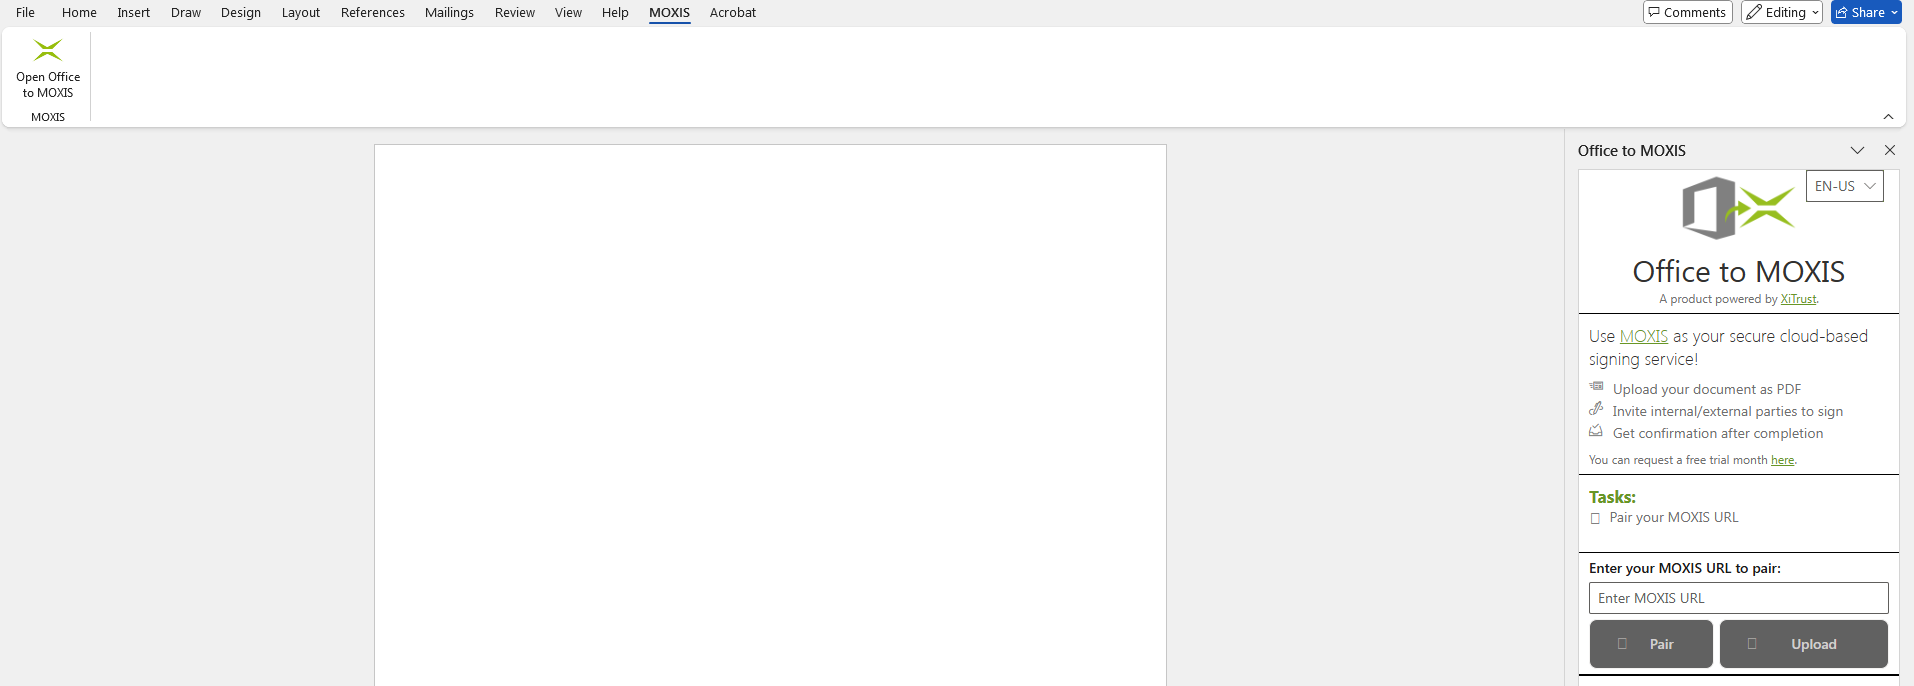1914x686 pixels.
Task: Click the Open Office to MOXIS icon
Action: pyautogui.click(x=47, y=51)
